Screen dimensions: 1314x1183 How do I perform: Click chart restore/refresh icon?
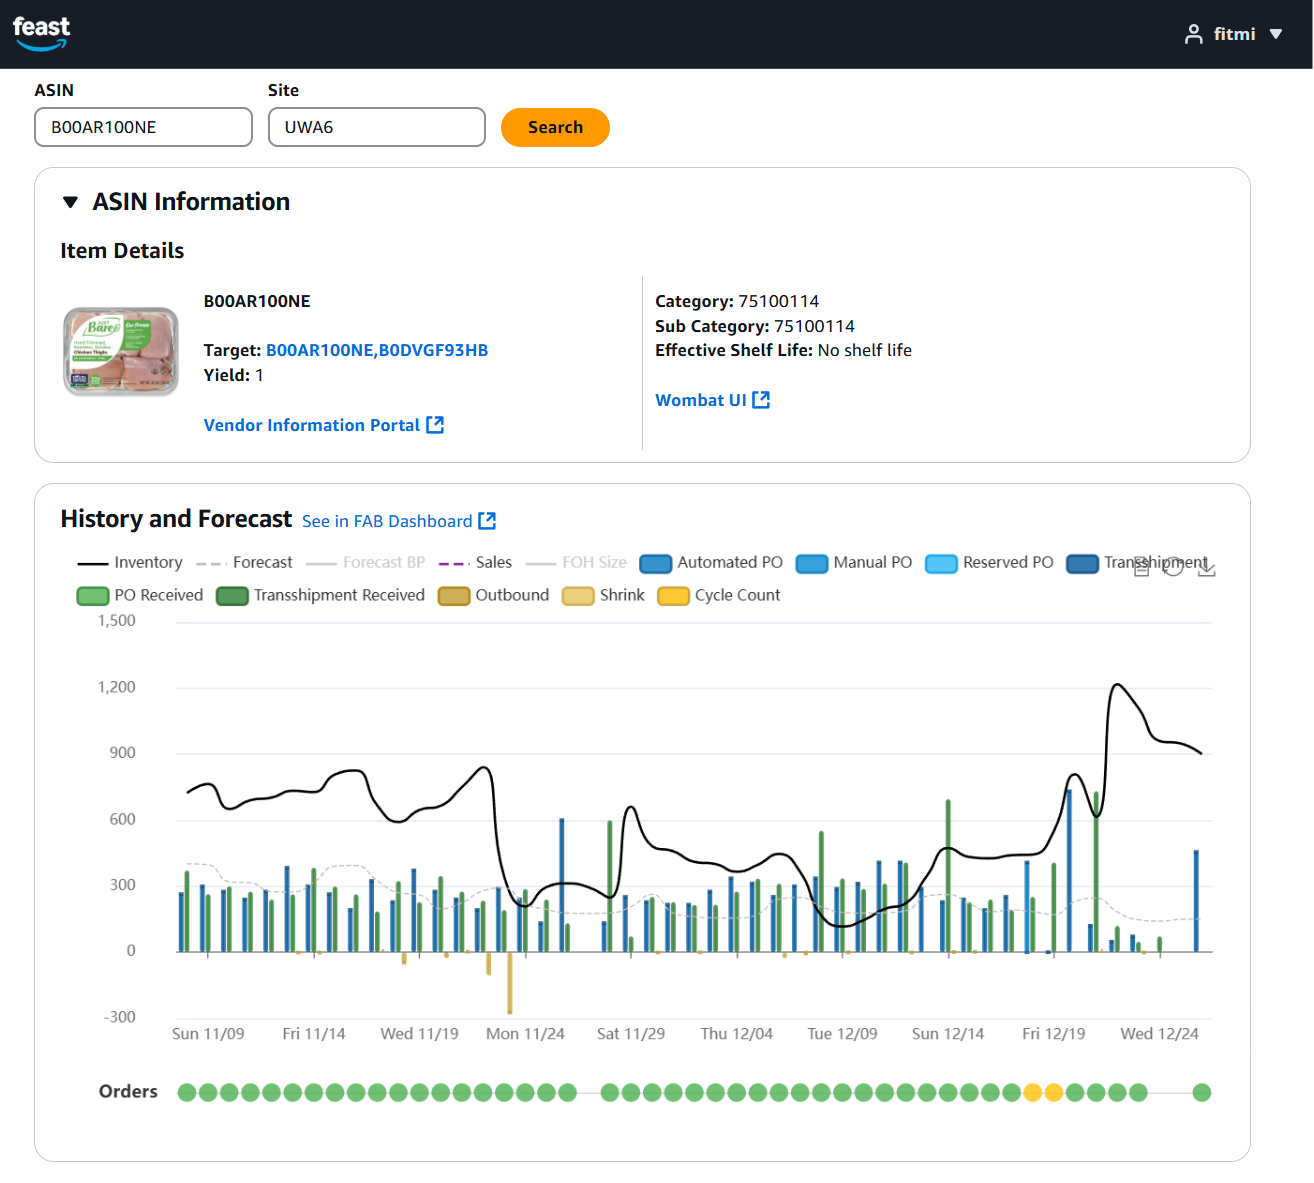[x=1174, y=567]
